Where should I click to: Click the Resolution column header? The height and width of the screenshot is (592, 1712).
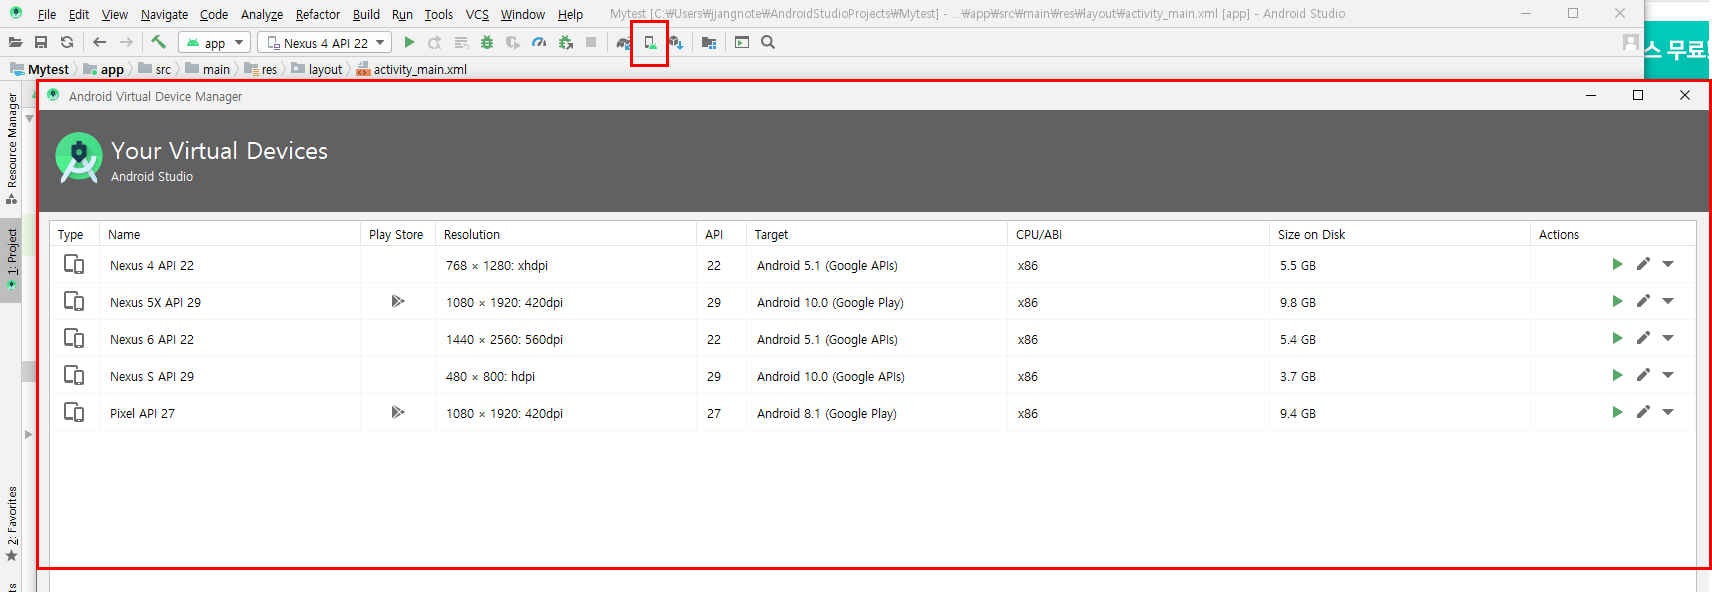coord(566,234)
